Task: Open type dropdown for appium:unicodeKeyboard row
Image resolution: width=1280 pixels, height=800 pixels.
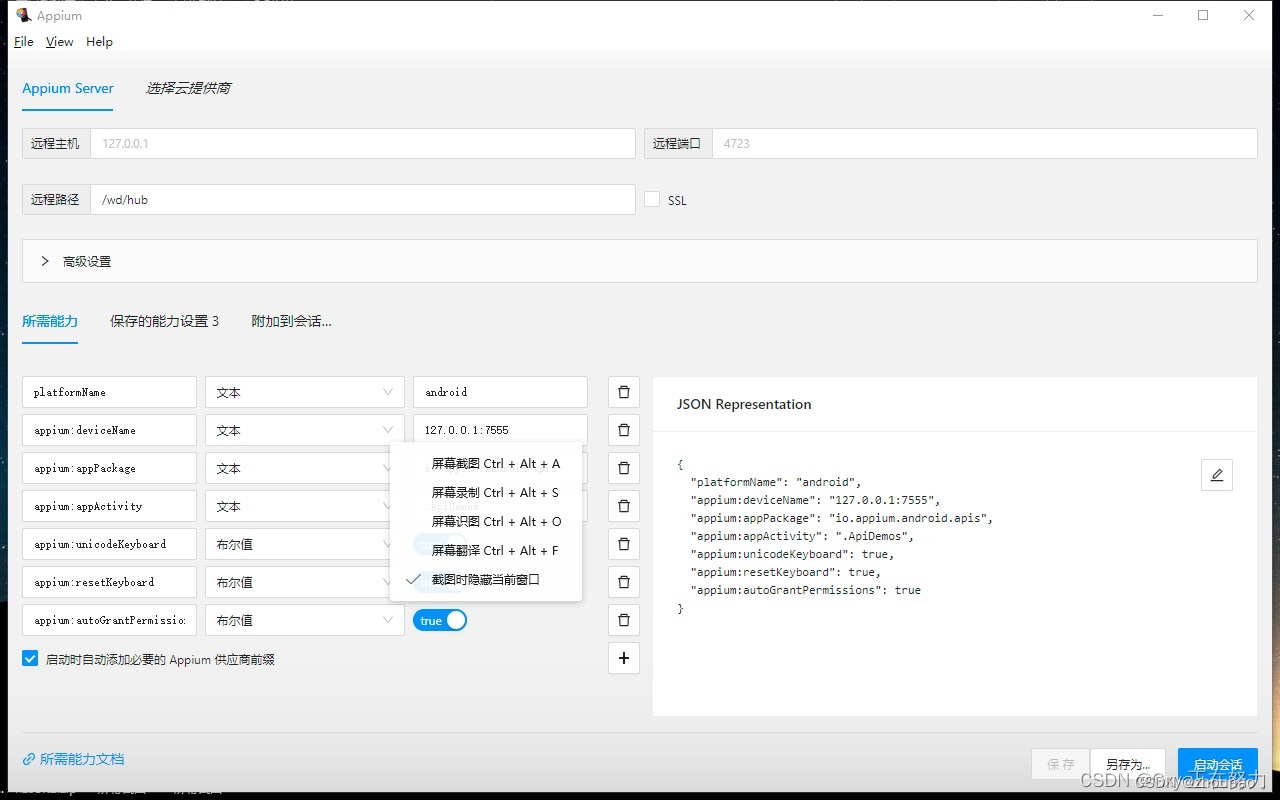Action: click(x=305, y=544)
